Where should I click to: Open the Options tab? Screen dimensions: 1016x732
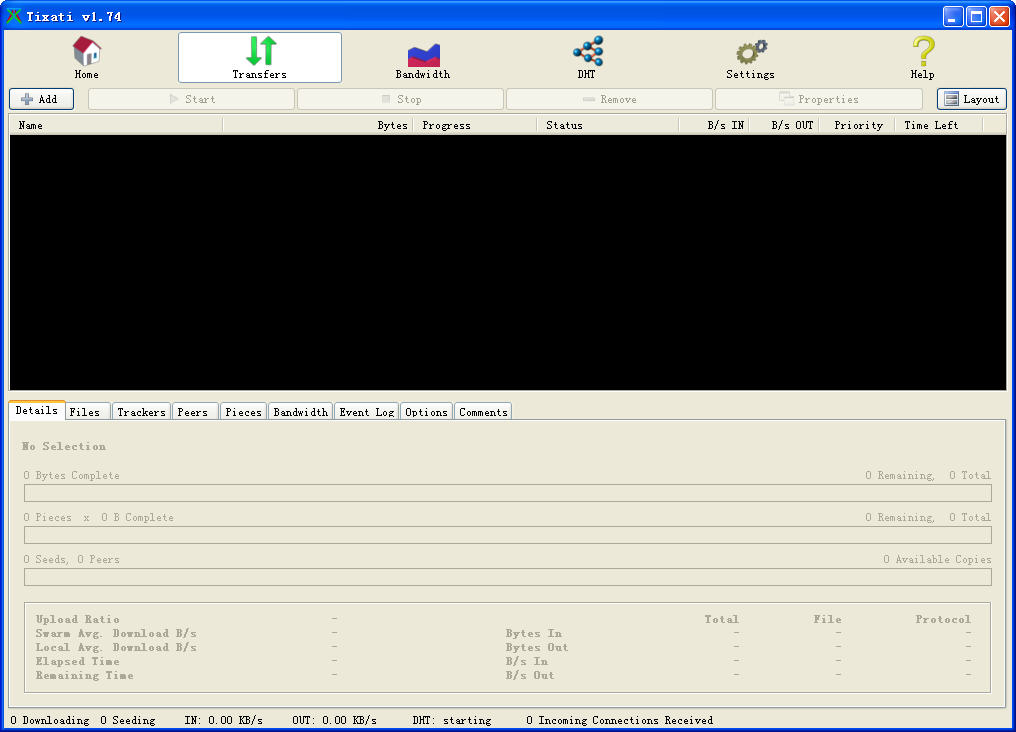click(426, 412)
